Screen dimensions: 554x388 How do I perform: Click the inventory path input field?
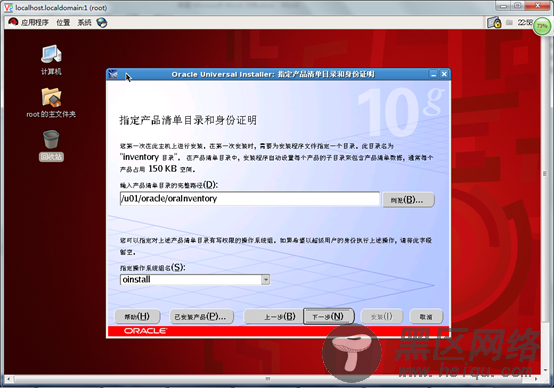250,199
